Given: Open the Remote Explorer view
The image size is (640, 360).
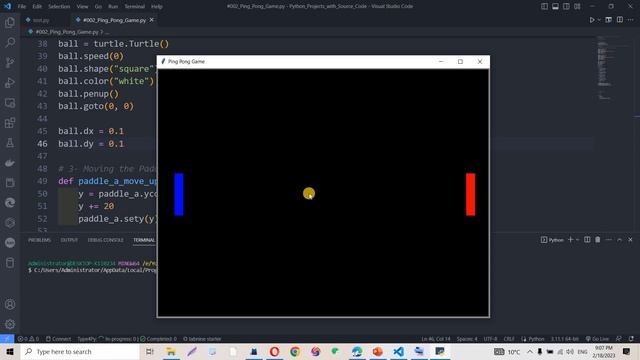Looking at the screenshot, I should tap(10, 102).
